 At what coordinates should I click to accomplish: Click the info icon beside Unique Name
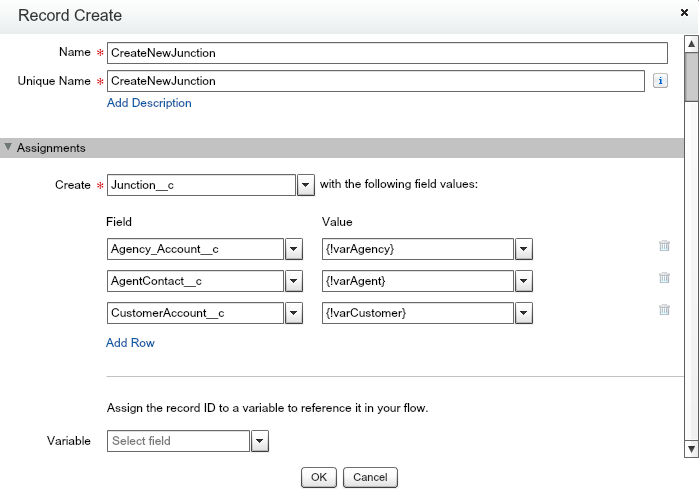[660, 81]
